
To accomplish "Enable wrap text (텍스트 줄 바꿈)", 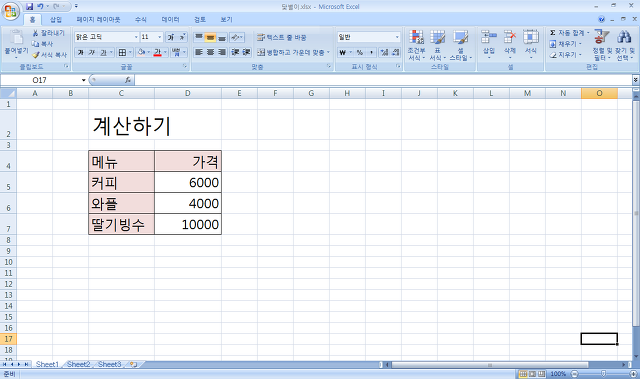I will pyautogui.click(x=282, y=37).
